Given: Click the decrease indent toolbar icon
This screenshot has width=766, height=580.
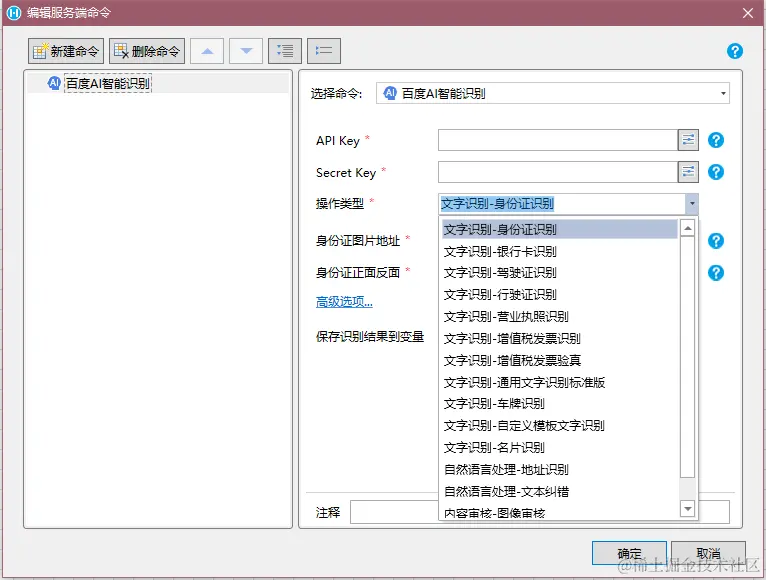Looking at the screenshot, I should pos(324,51).
